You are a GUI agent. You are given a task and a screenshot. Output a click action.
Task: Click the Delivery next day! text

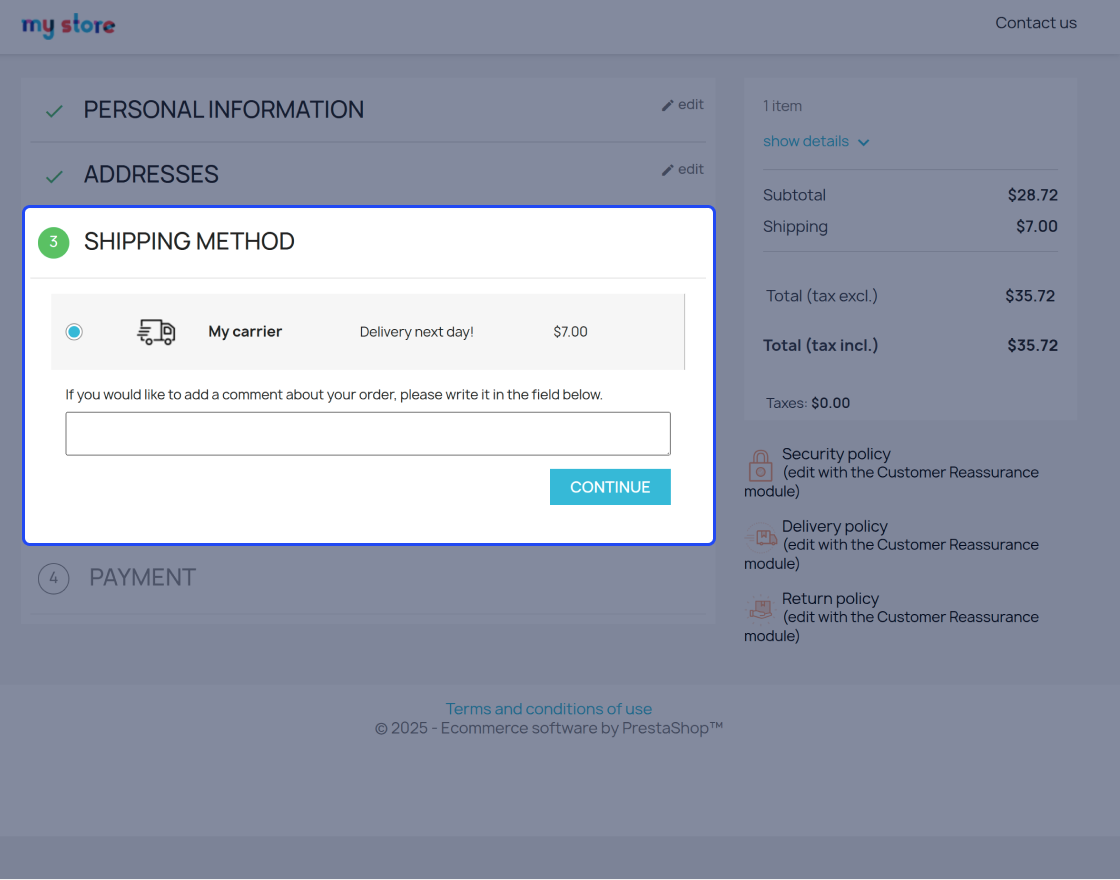(x=416, y=331)
